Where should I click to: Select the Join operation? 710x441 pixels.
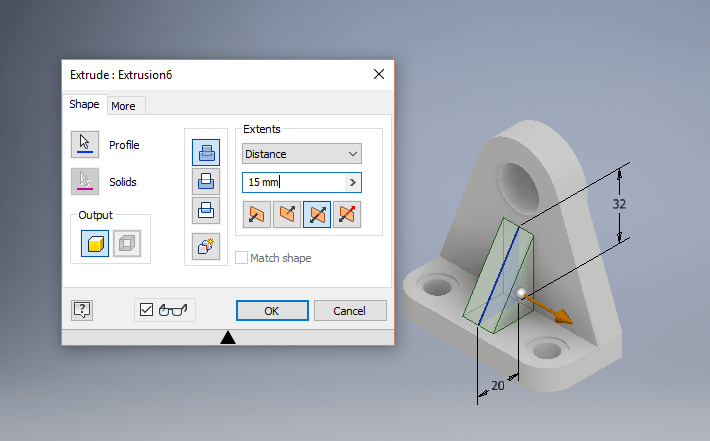206,153
